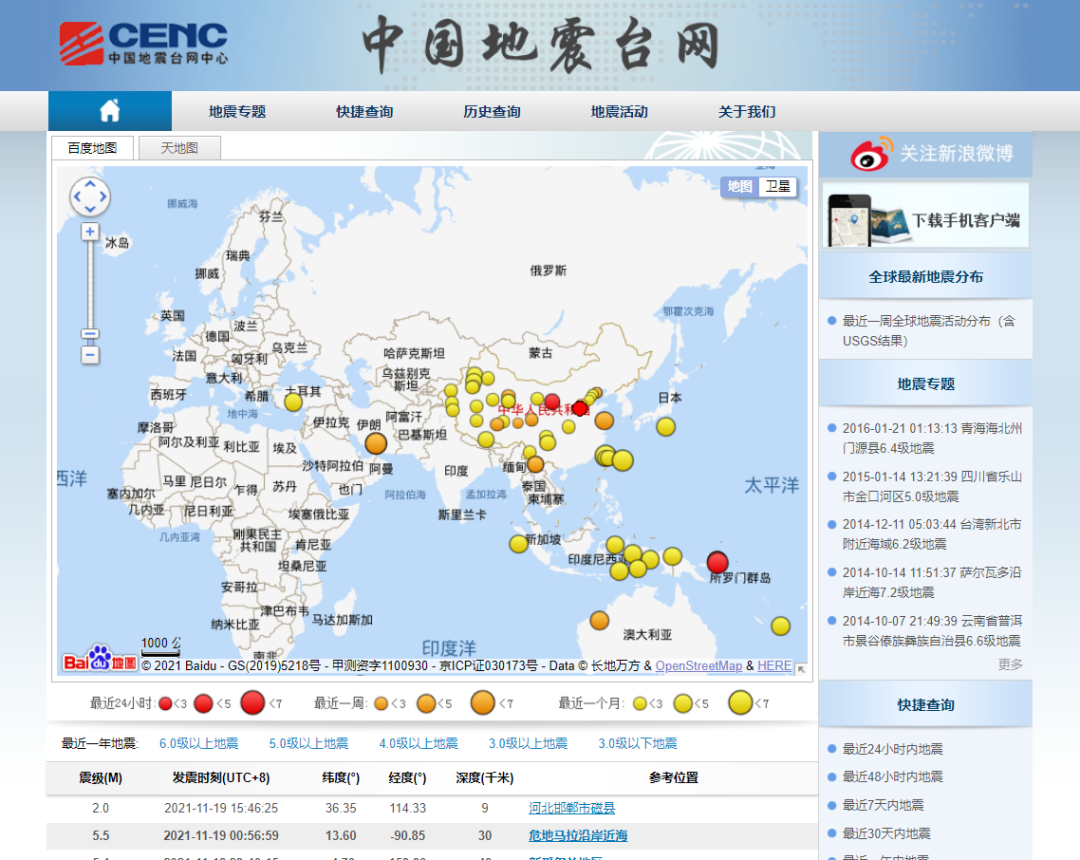Switch map to 地图 map view
Viewport: 1080px width, 860px height.
click(x=740, y=187)
